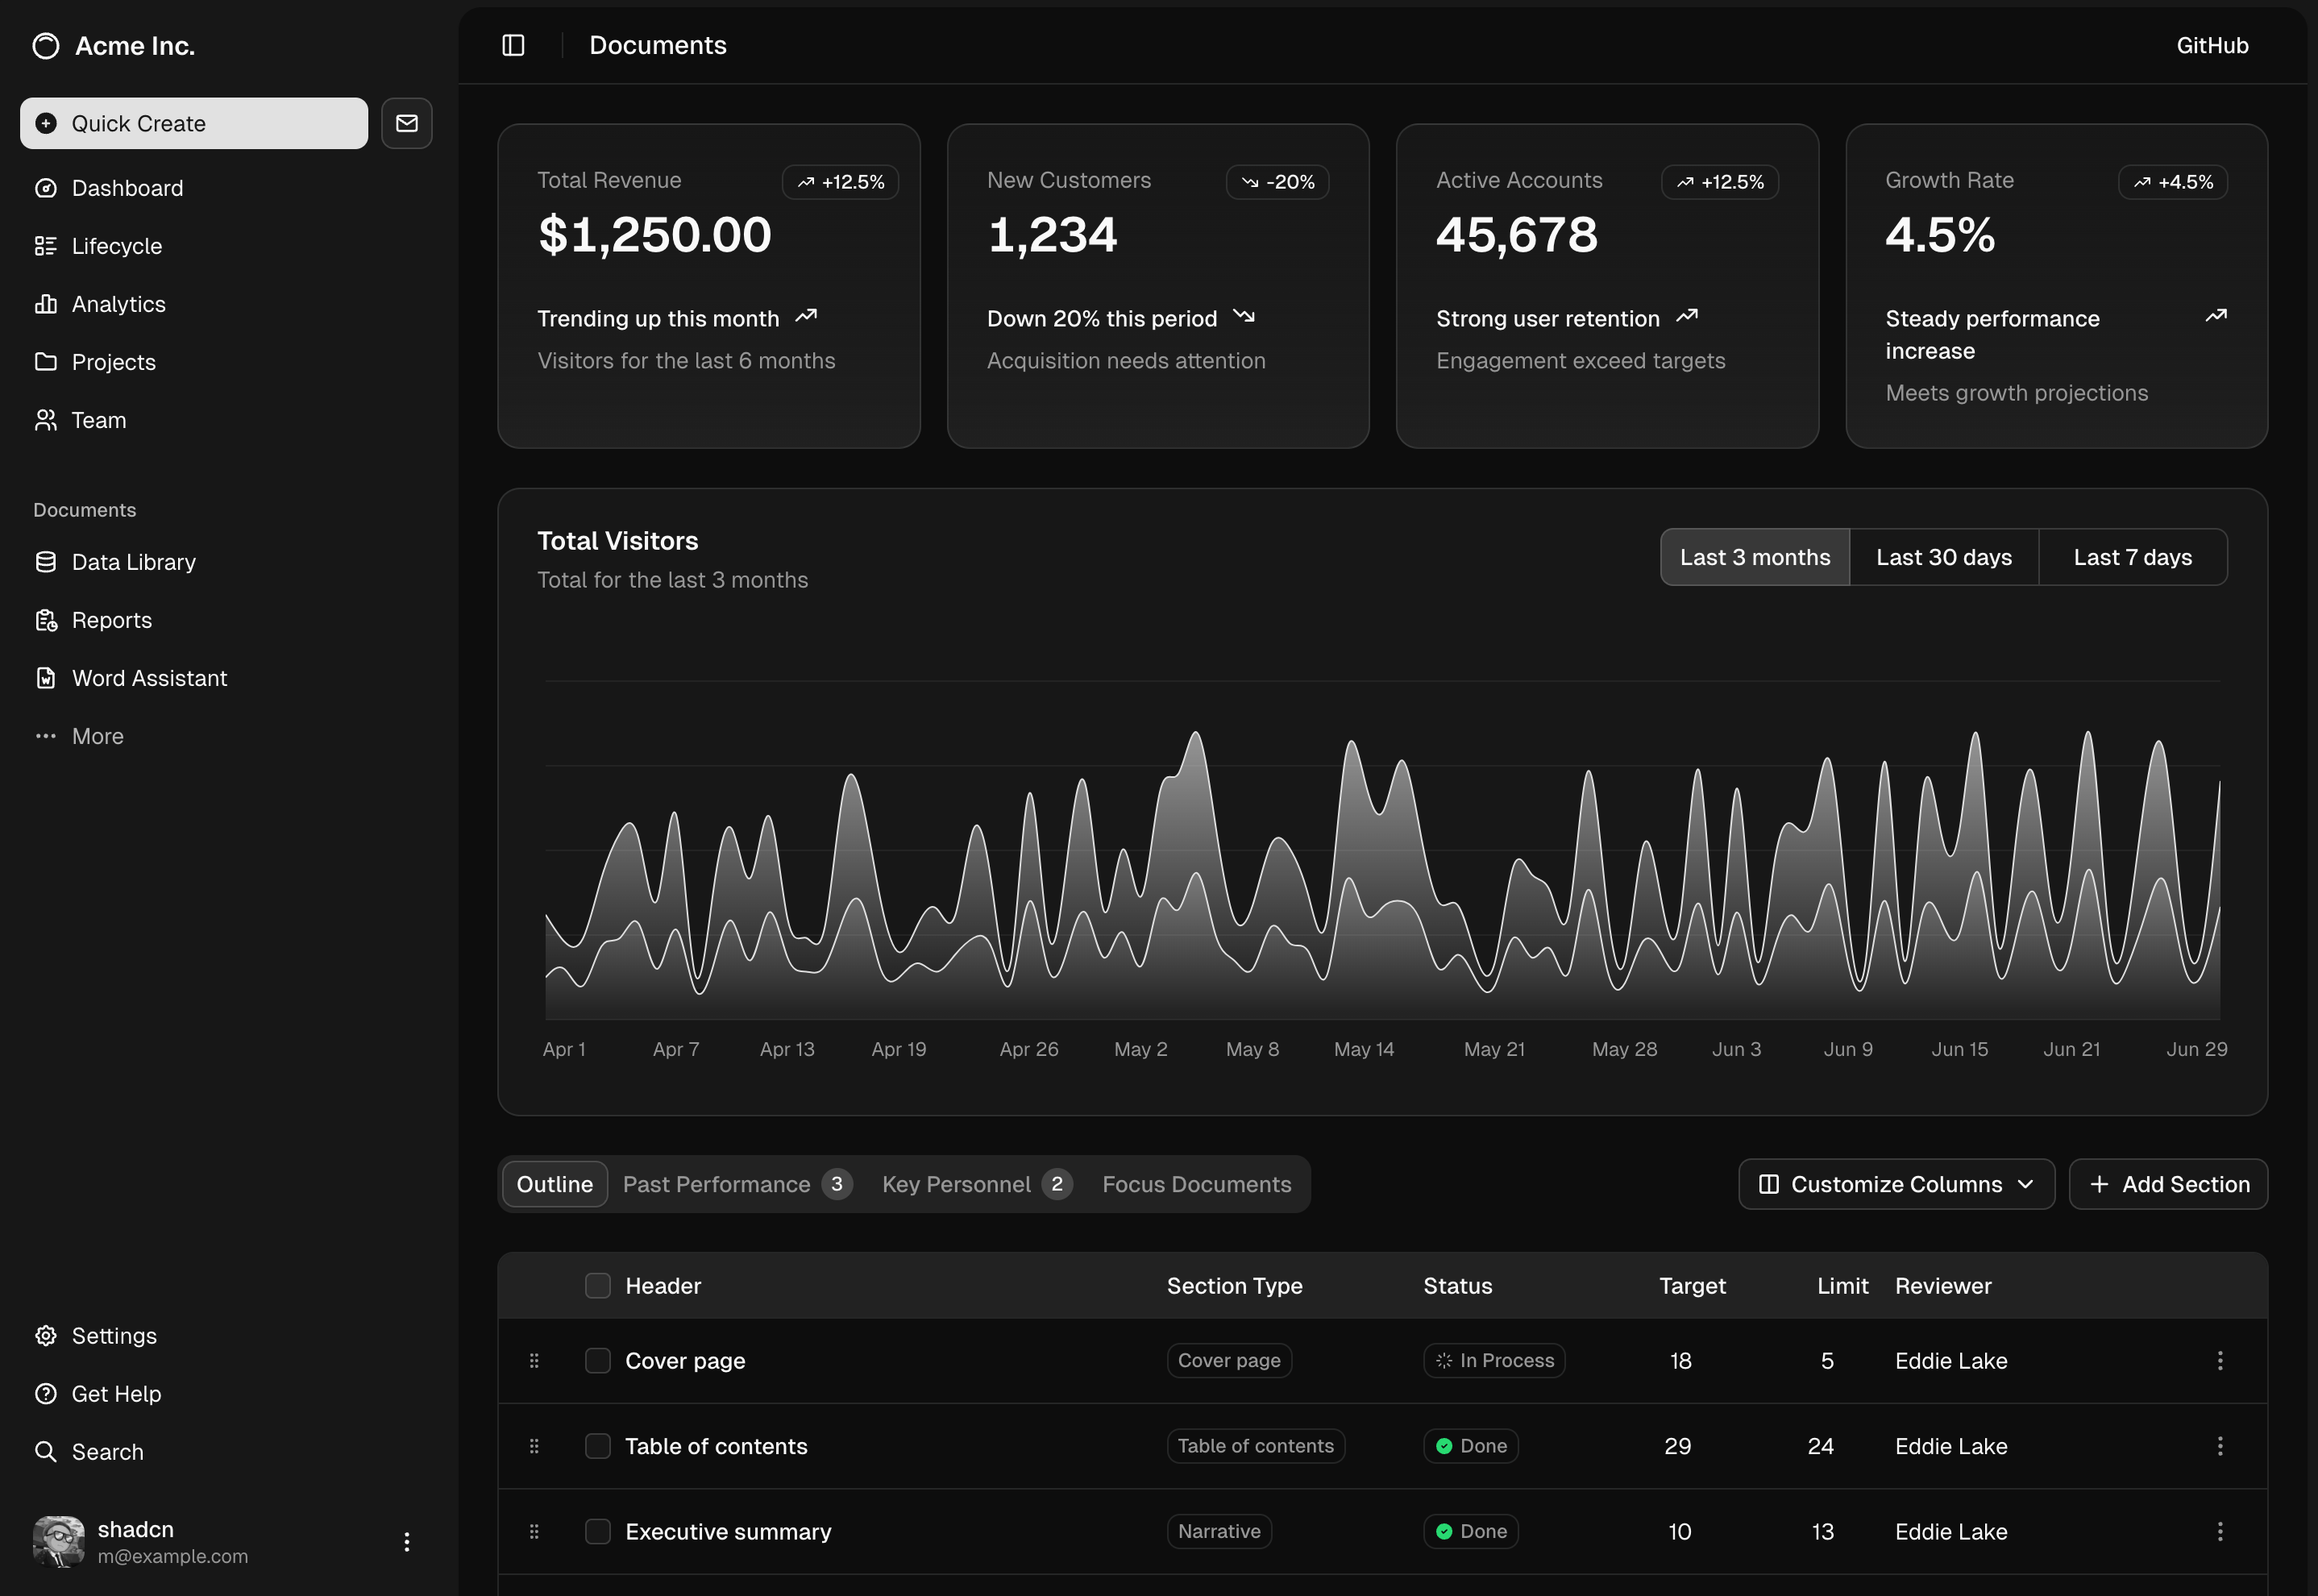Open the Customize Columns dropdown

[x=1896, y=1184]
